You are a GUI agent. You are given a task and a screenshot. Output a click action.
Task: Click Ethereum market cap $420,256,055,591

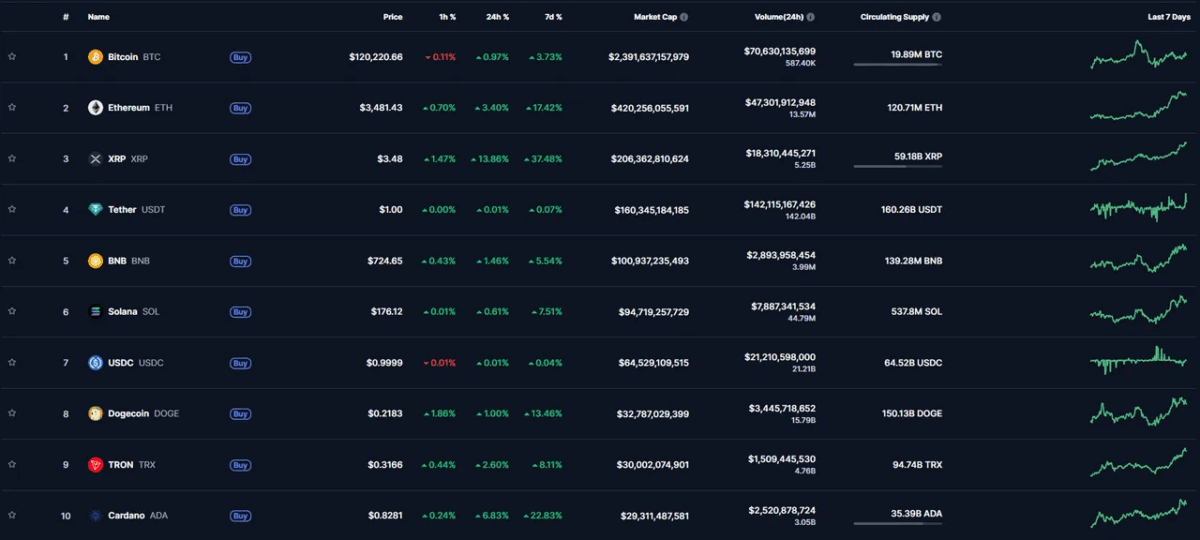[650, 108]
